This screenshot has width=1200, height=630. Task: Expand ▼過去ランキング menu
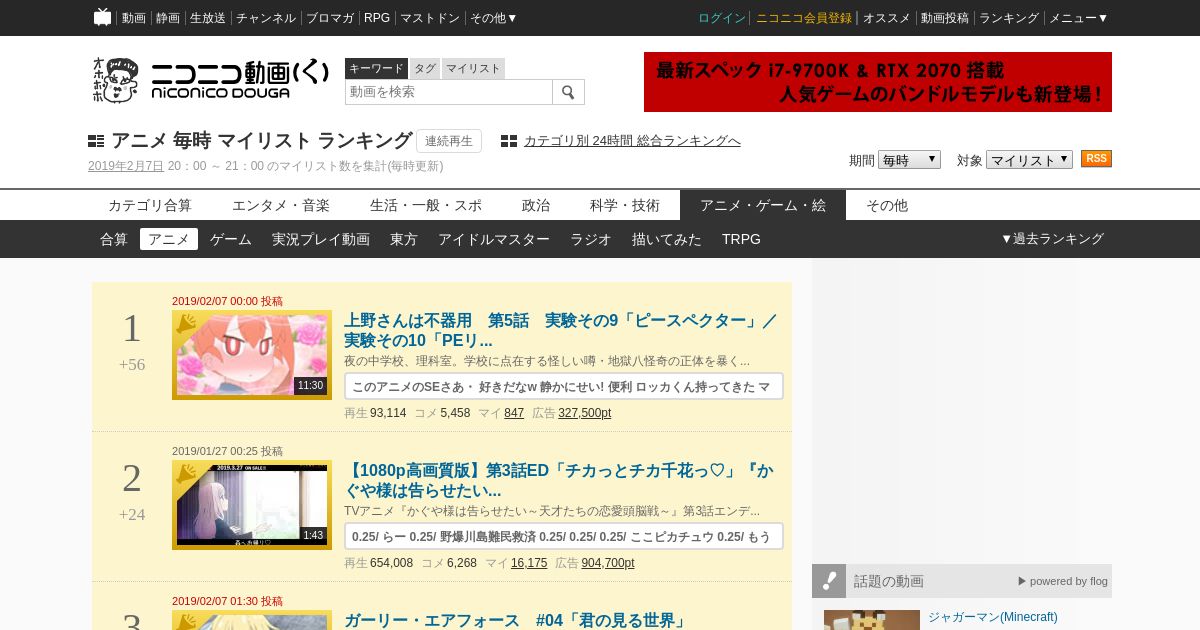click(x=1052, y=239)
